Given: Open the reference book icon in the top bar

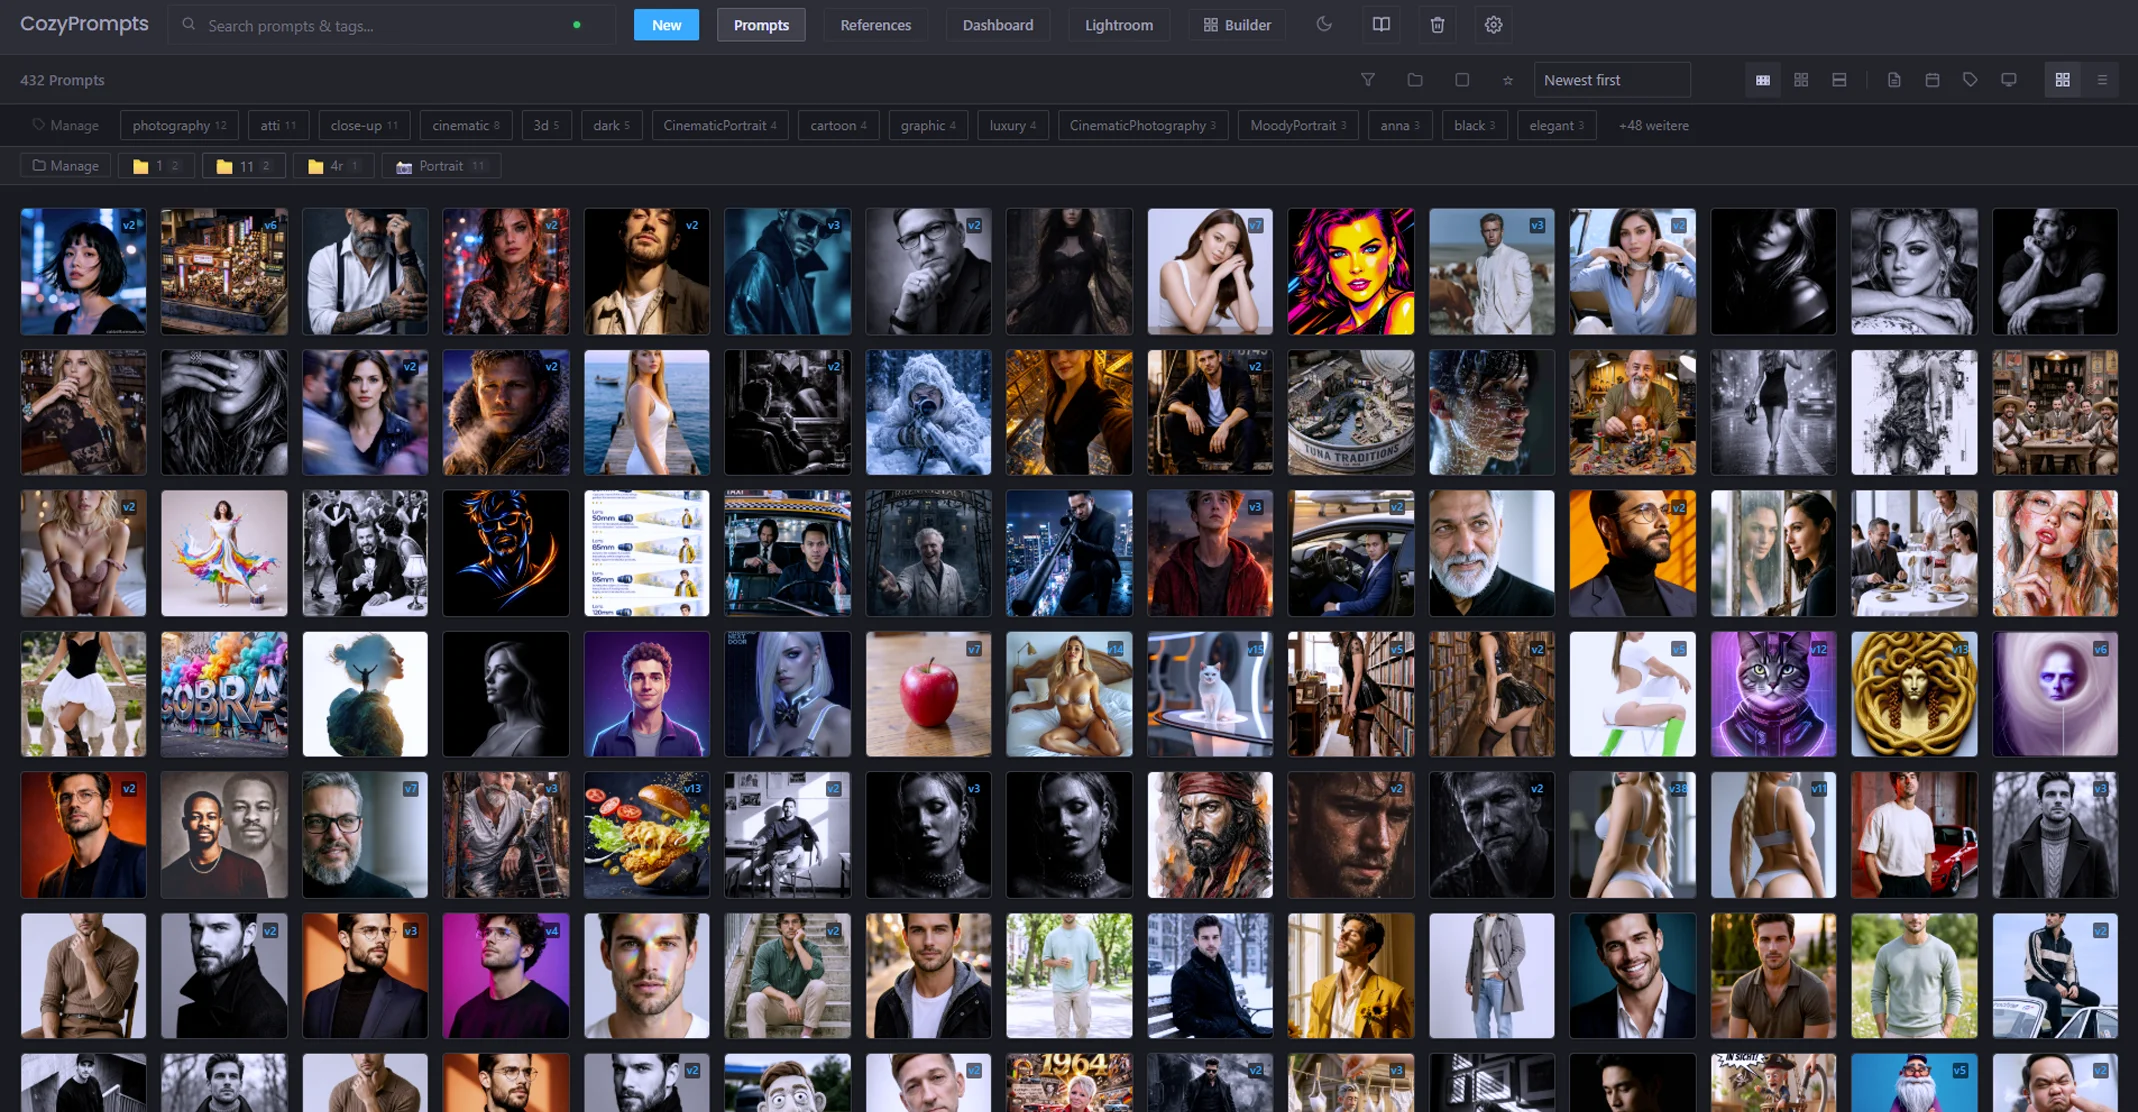Looking at the screenshot, I should coord(1381,24).
